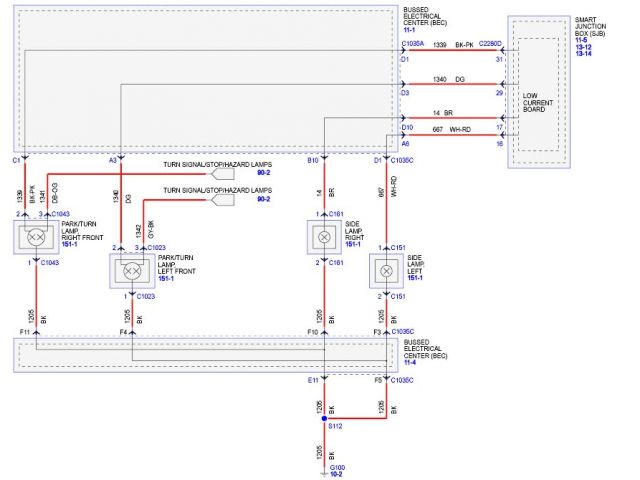The height and width of the screenshot is (480, 640).
Task: Select the Side Lamp Right bulb symbol
Action: coord(324,238)
